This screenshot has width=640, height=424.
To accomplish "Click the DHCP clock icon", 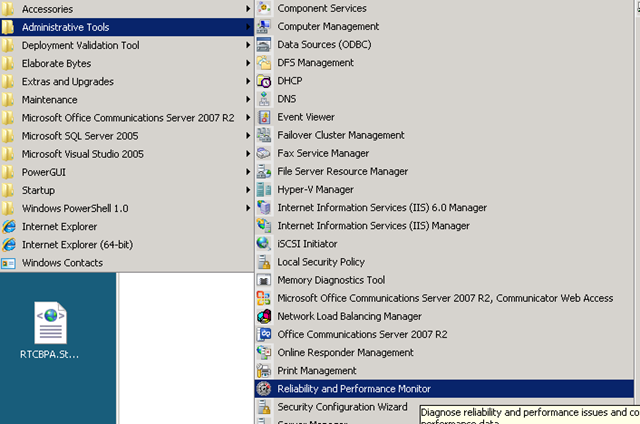I will coord(264,80).
